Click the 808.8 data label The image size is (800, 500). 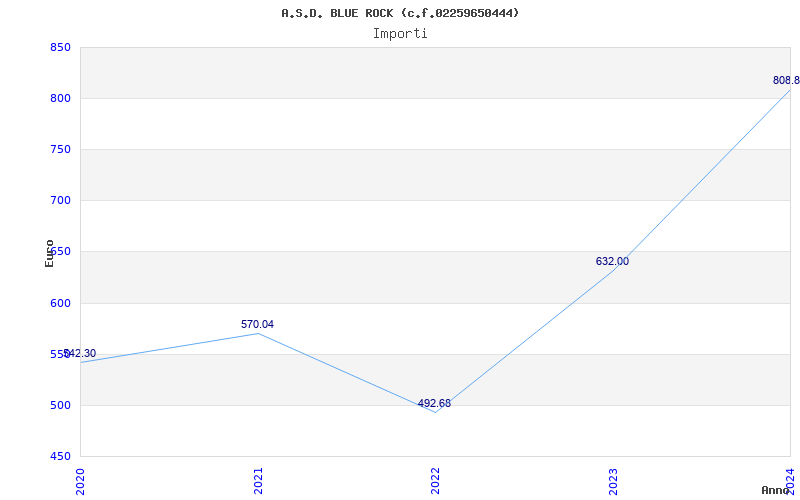coord(785,80)
